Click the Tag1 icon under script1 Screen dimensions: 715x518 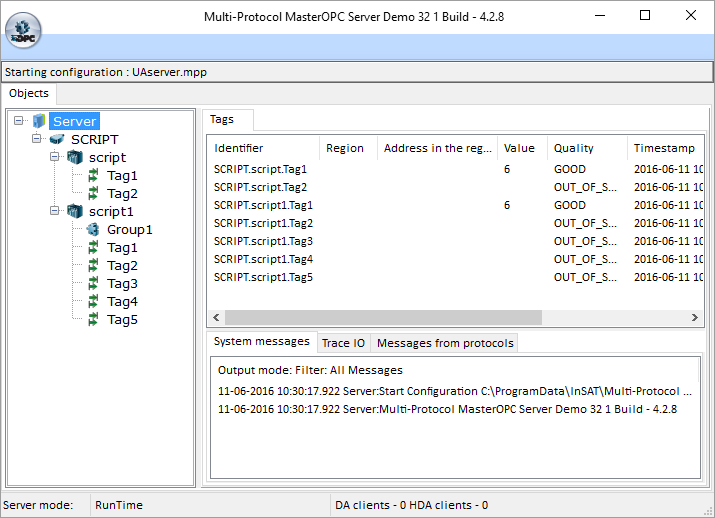[x=93, y=248]
